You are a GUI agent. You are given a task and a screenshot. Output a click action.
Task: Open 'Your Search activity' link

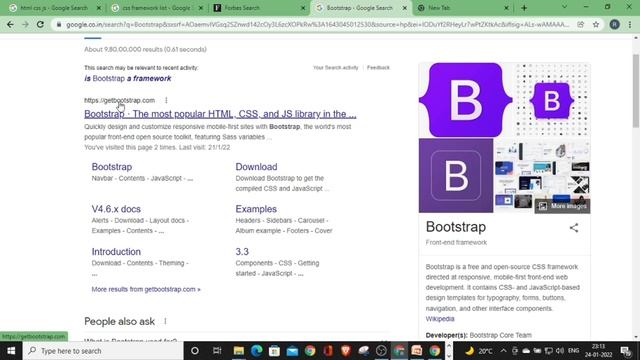pos(336,68)
